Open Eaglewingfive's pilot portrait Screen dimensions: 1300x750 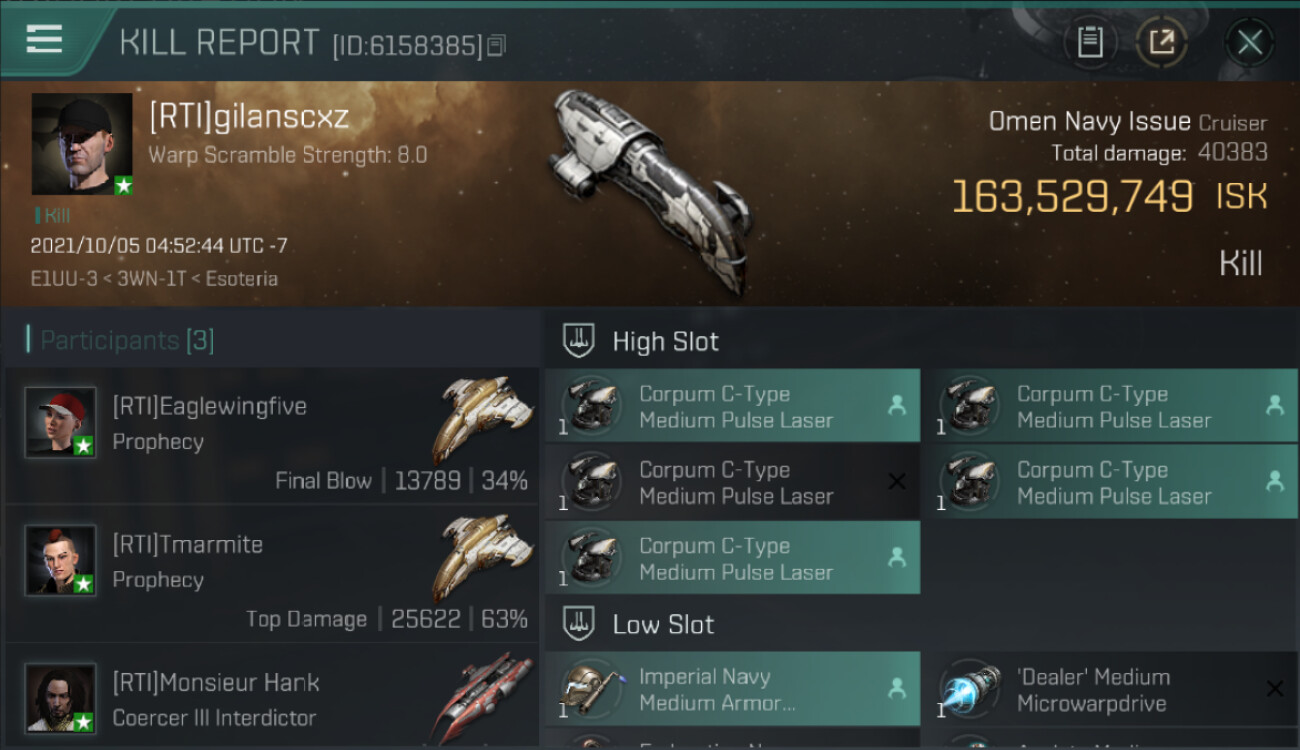click(x=61, y=423)
